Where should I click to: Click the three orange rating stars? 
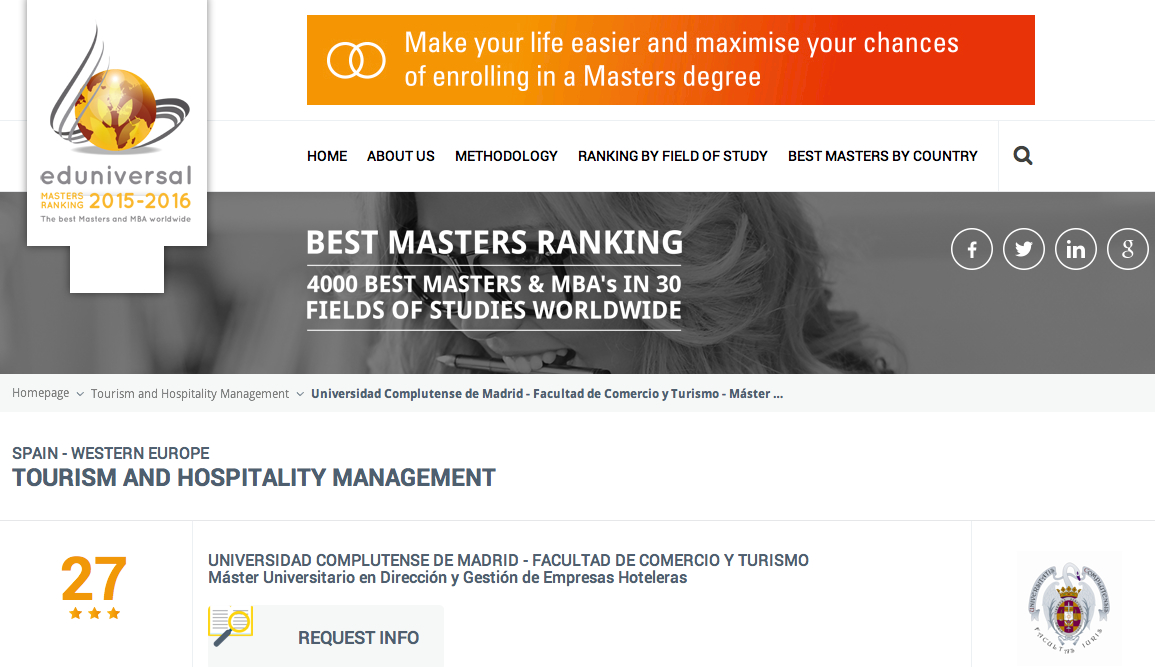tap(94, 613)
